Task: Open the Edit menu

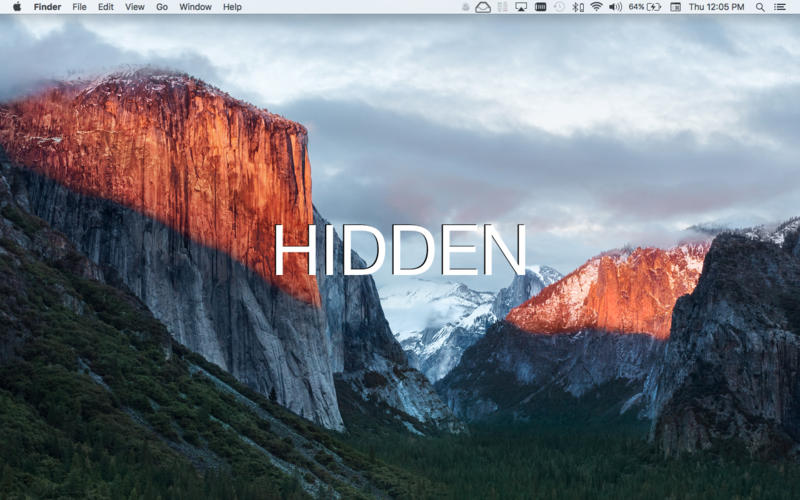Action: 106,7
